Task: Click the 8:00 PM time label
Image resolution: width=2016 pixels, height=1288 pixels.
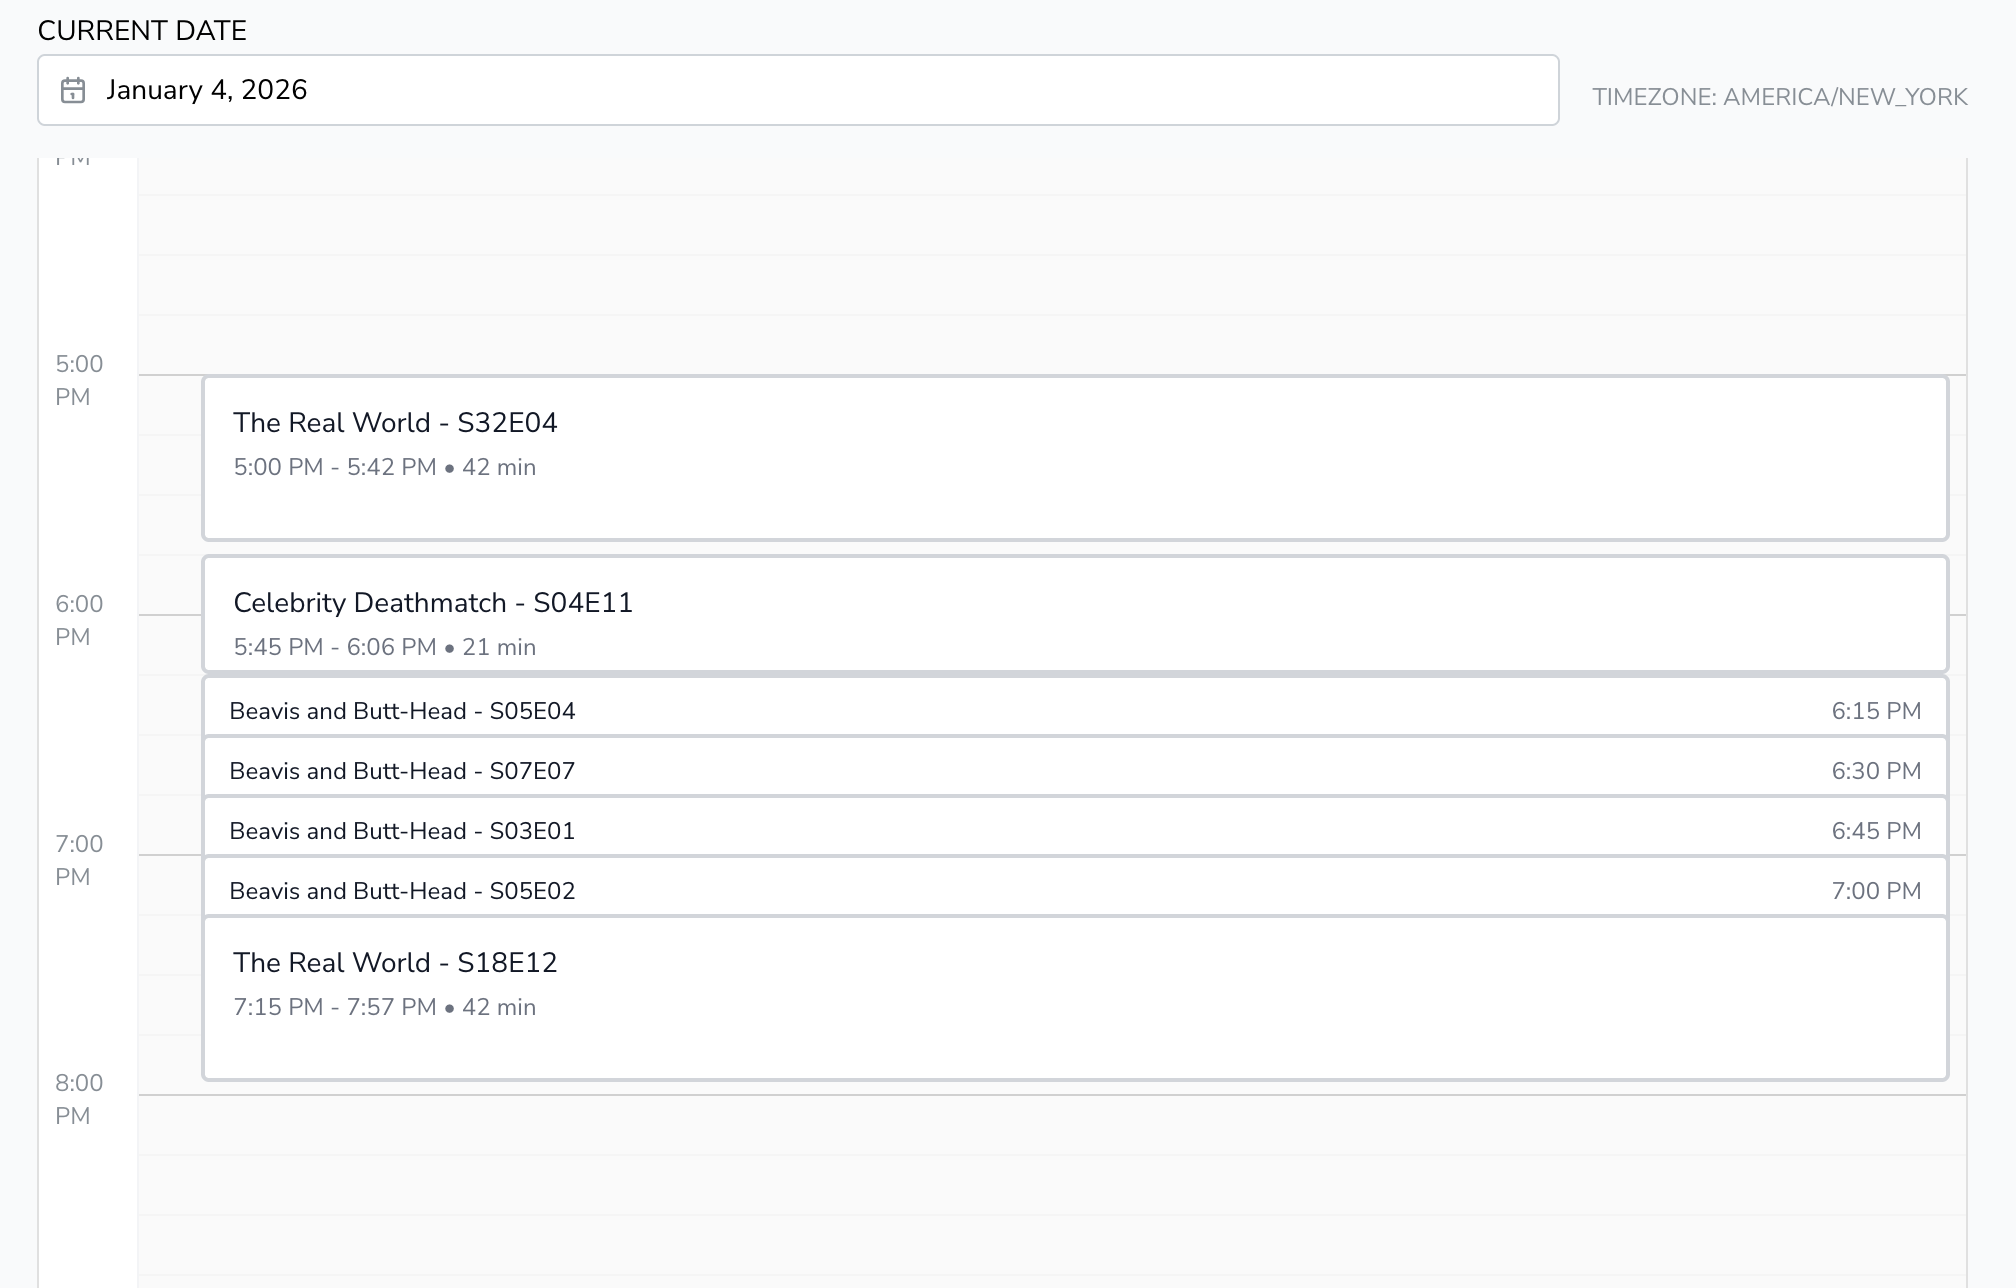Action: pyautogui.click(x=79, y=1099)
